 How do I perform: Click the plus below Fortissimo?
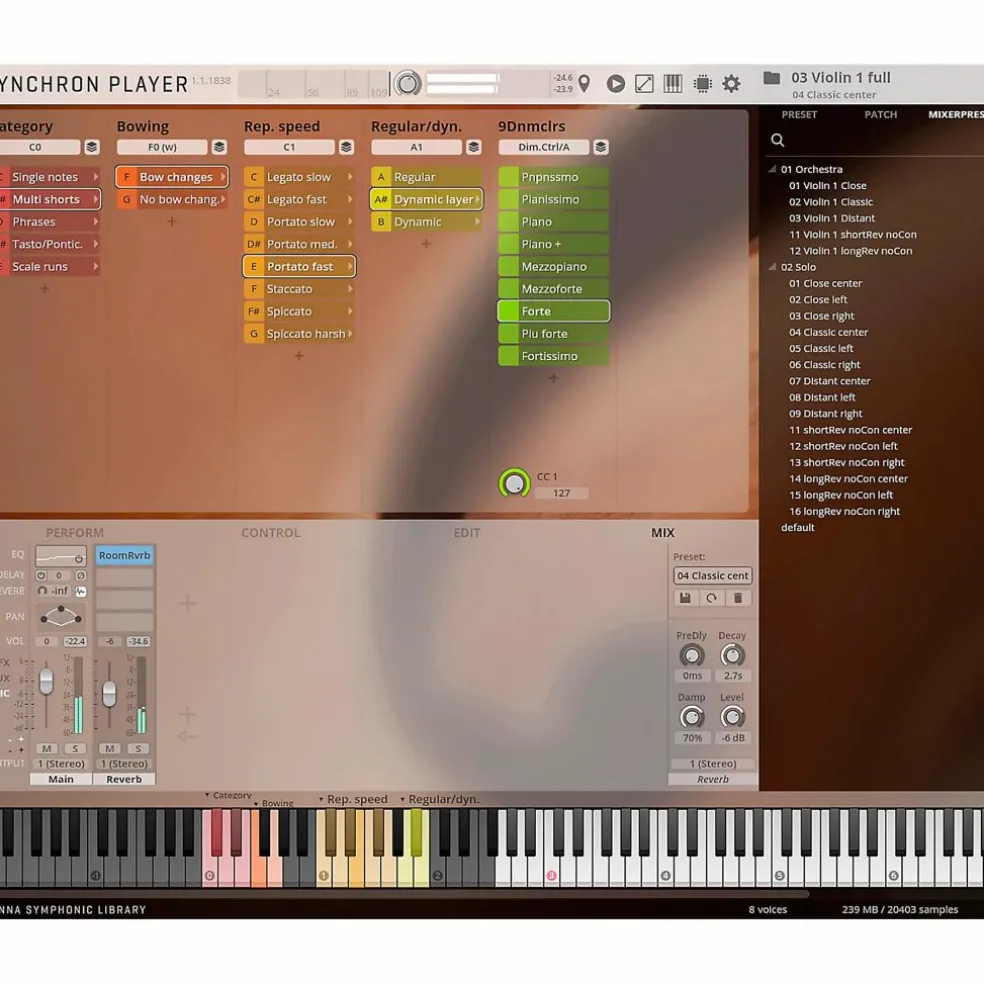click(x=554, y=378)
